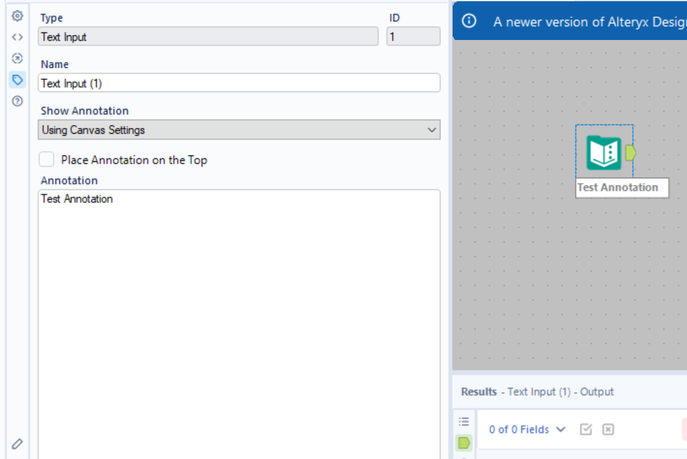Viewport: 687px width, 459px height.
Task: Expand the 0 of 0 Fields dropdown
Action: click(x=527, y=429)
